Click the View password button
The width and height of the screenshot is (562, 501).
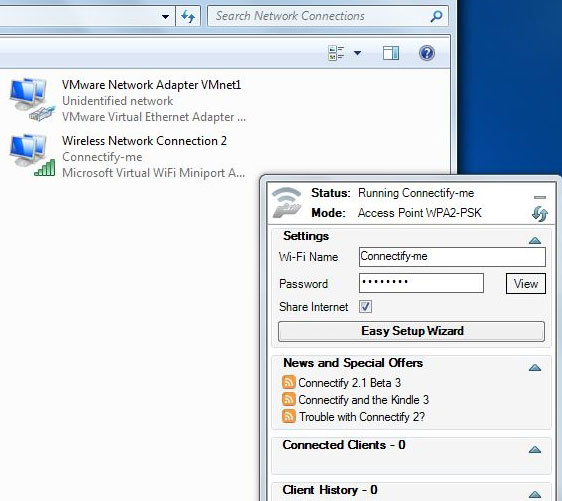tap(525, 283)
